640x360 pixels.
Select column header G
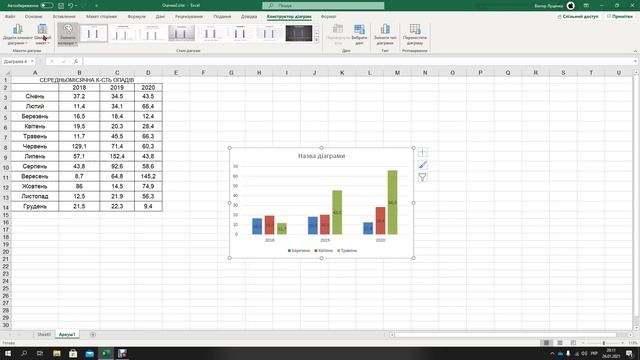coord(231,73)
